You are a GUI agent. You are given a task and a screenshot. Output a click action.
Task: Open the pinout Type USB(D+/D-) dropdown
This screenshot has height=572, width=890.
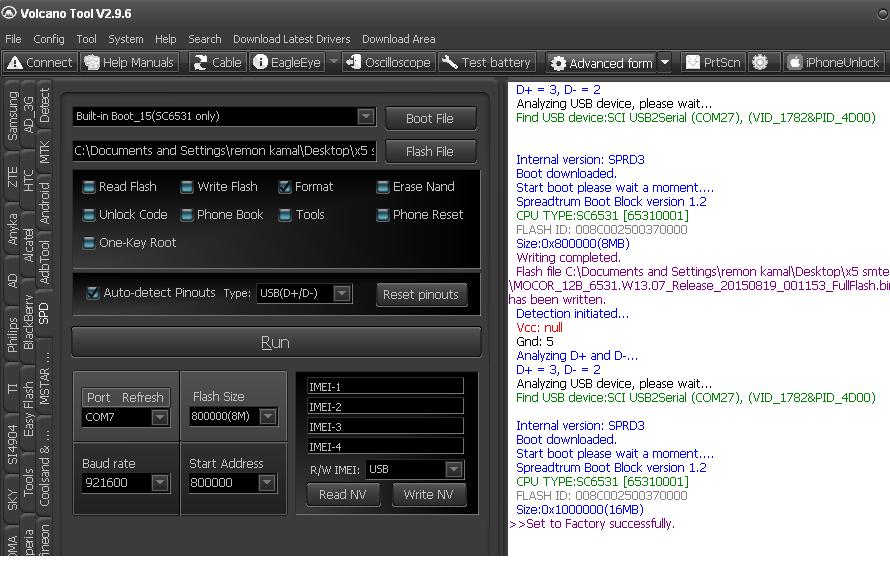tap(342, 293)
